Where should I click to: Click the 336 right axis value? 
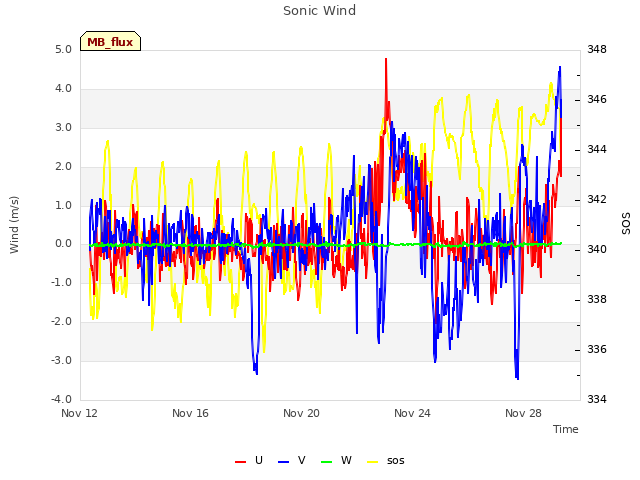tap(597, 349)
